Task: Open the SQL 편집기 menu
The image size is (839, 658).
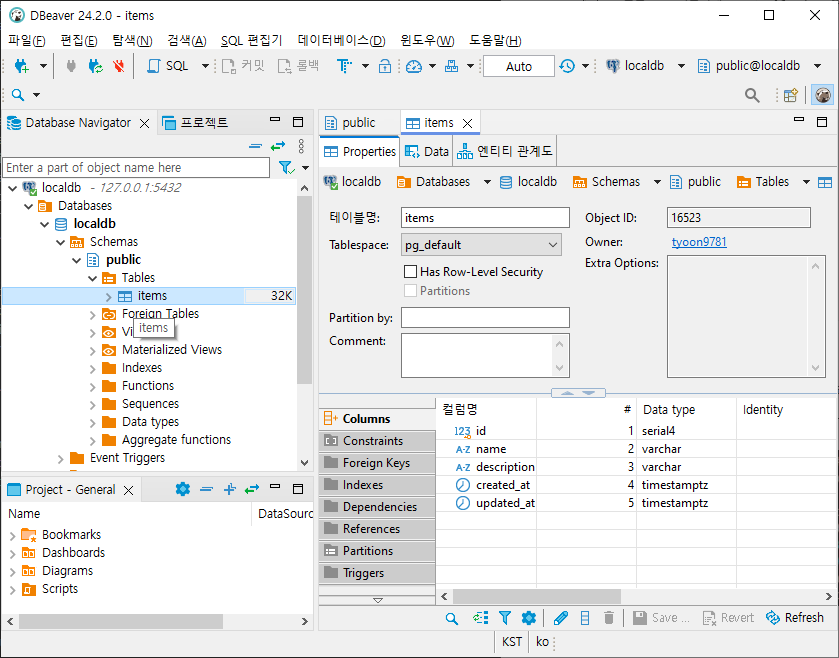Action: click(251, 41)
